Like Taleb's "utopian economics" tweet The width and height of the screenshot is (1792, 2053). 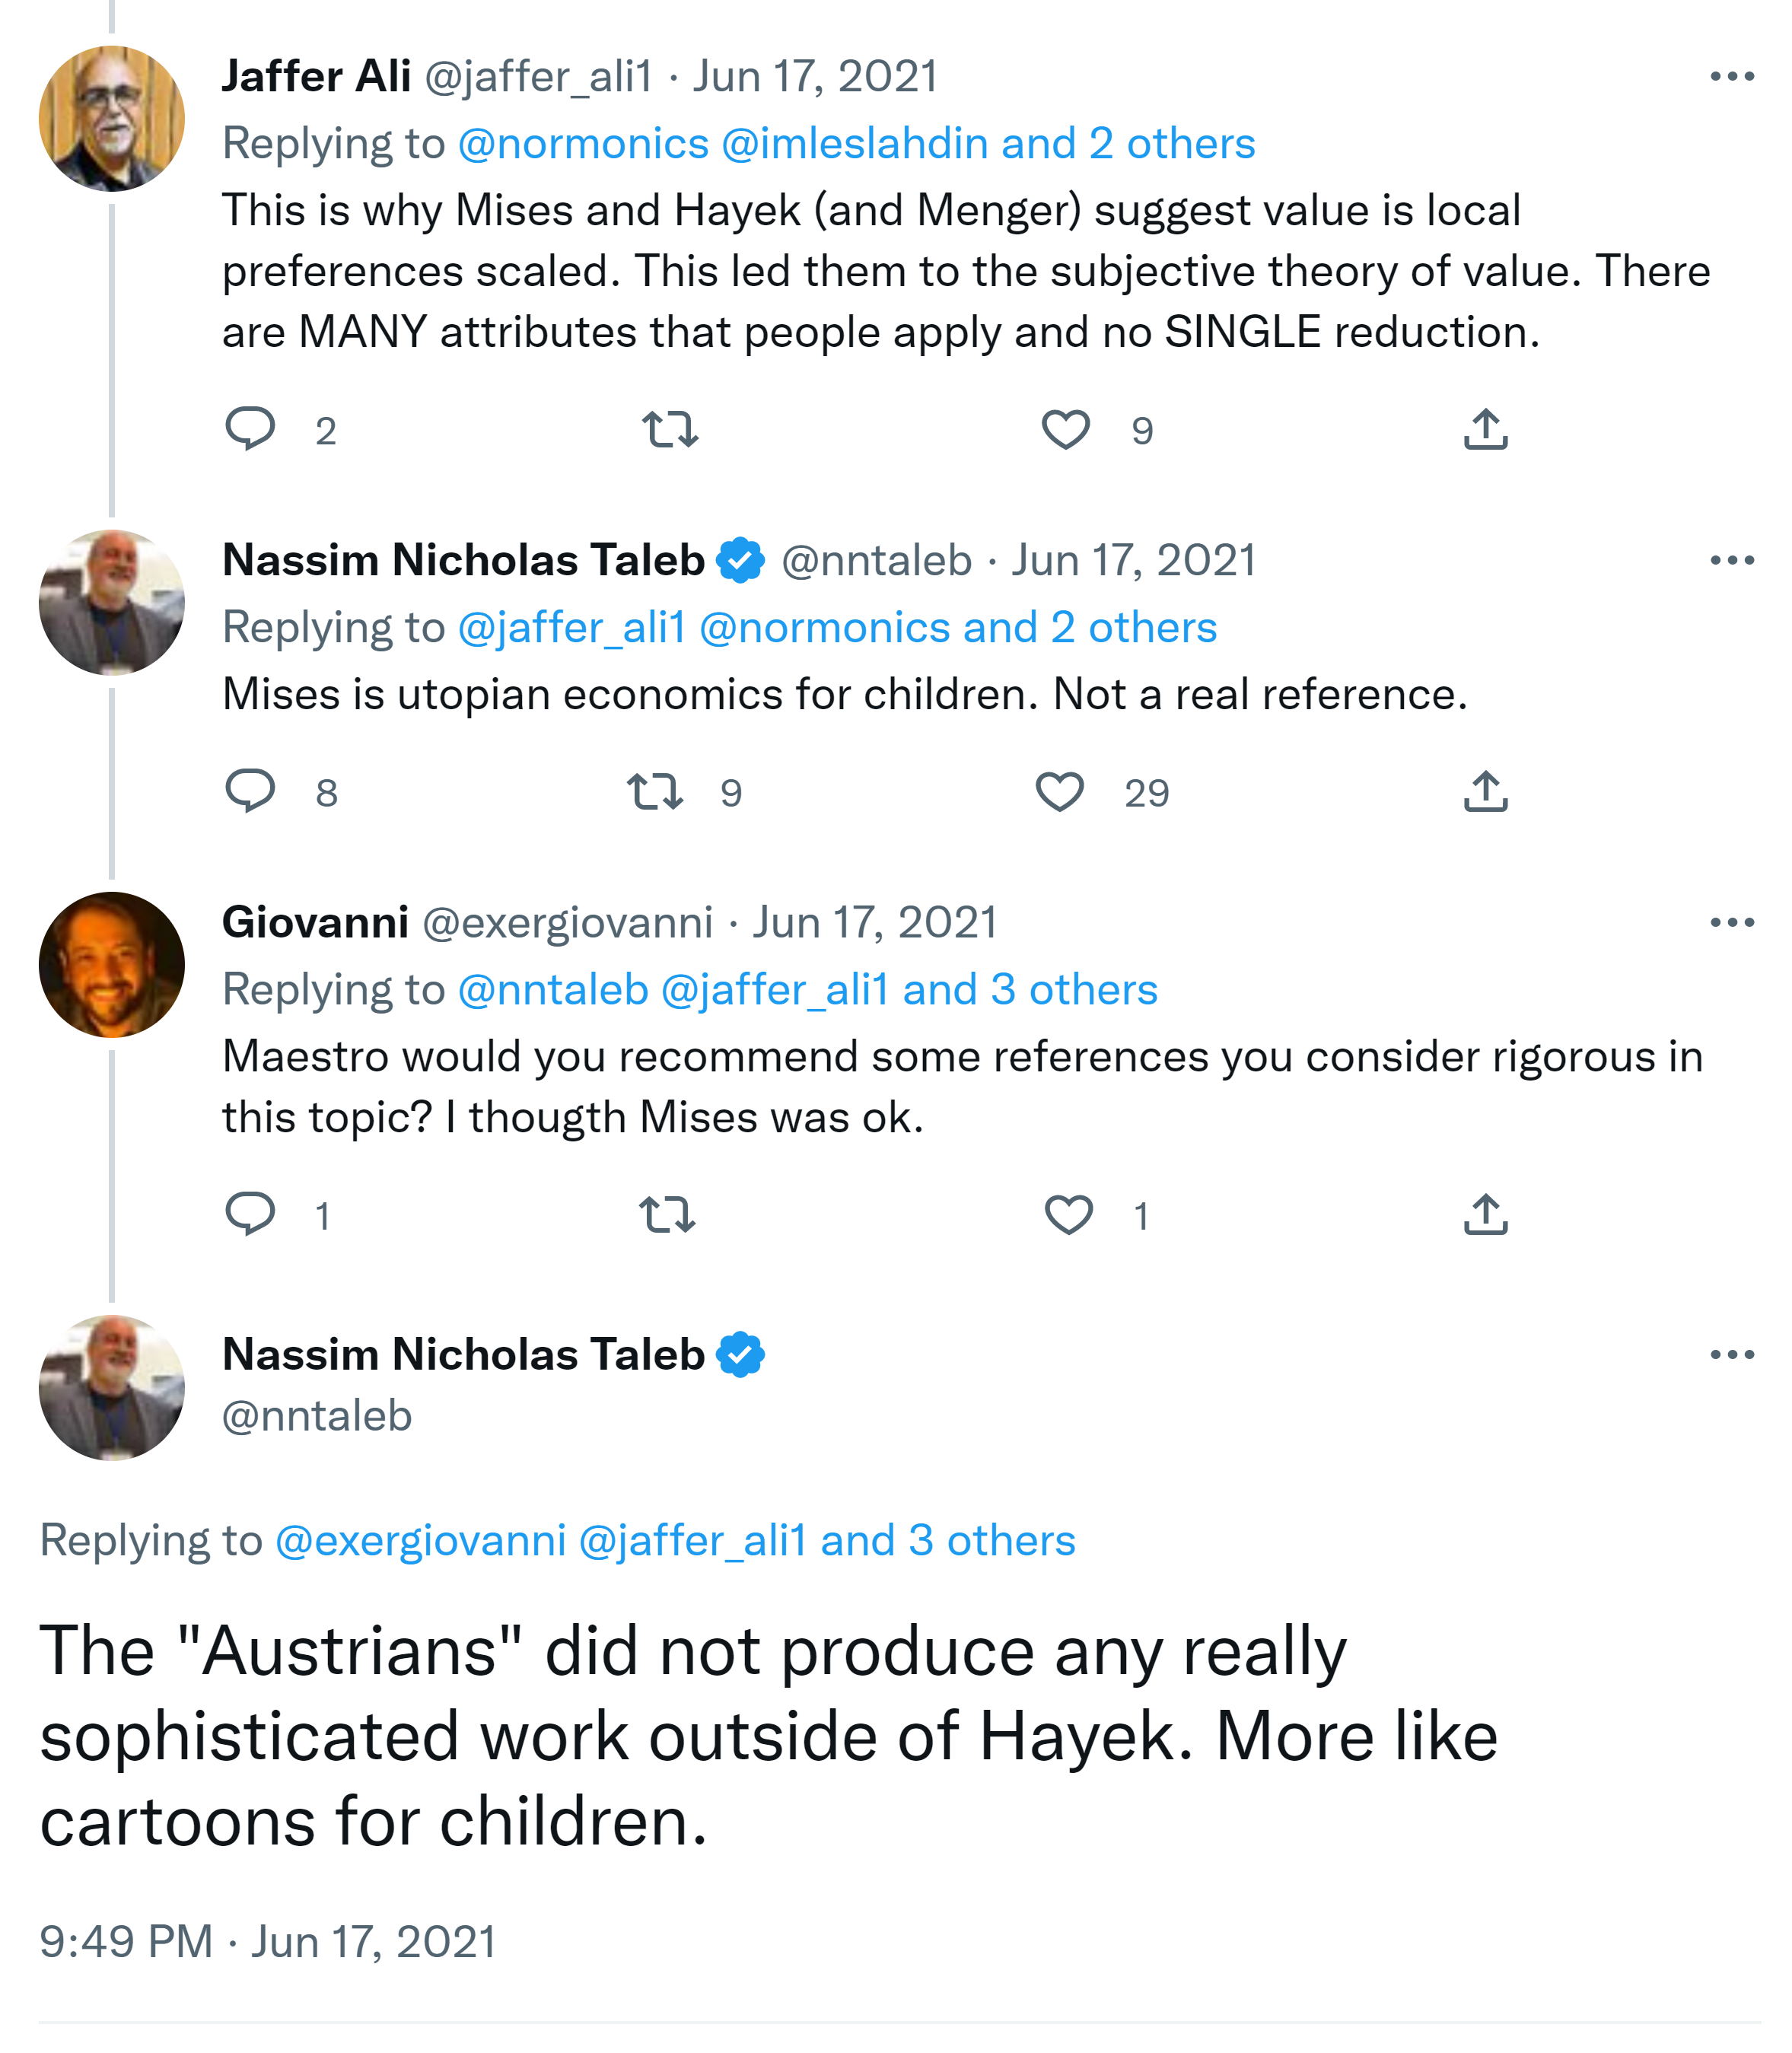point(1059,791)
